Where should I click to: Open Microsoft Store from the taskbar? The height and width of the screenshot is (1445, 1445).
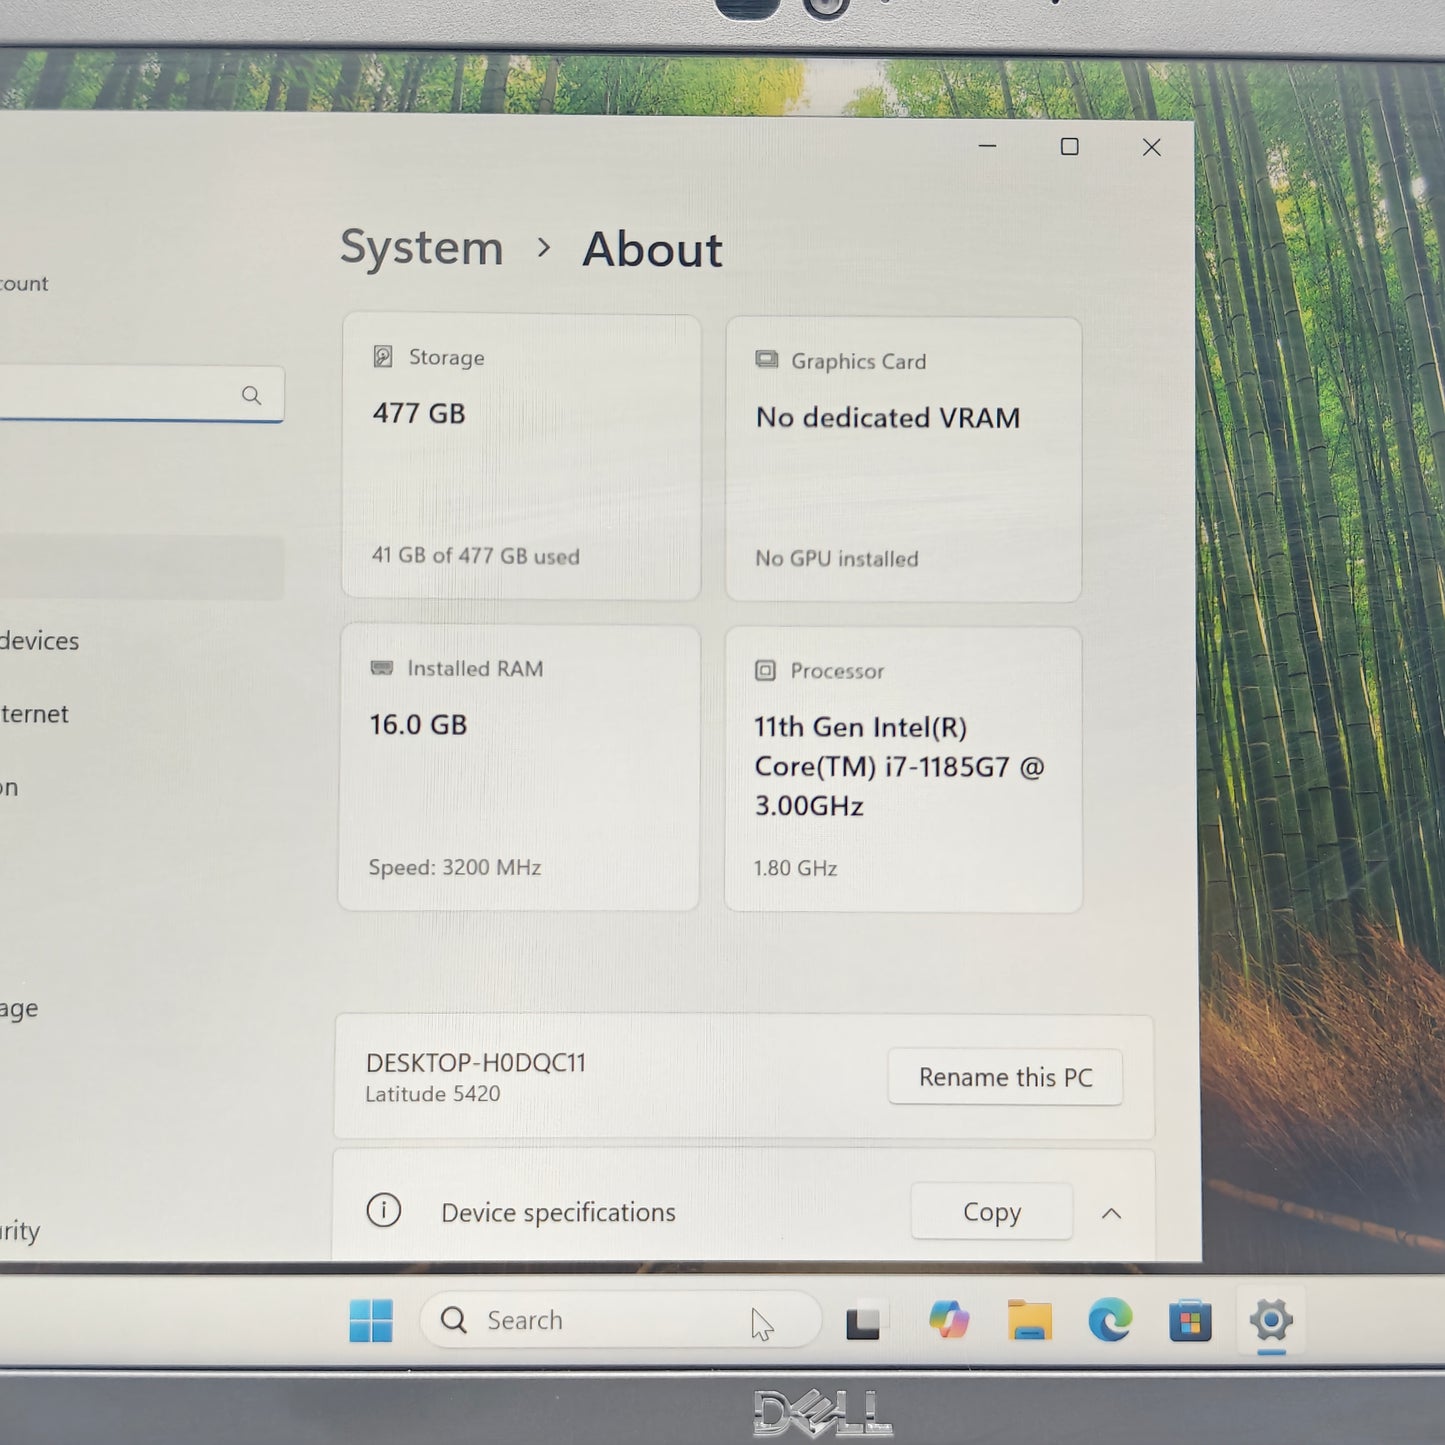[x=1190, y=1321]
